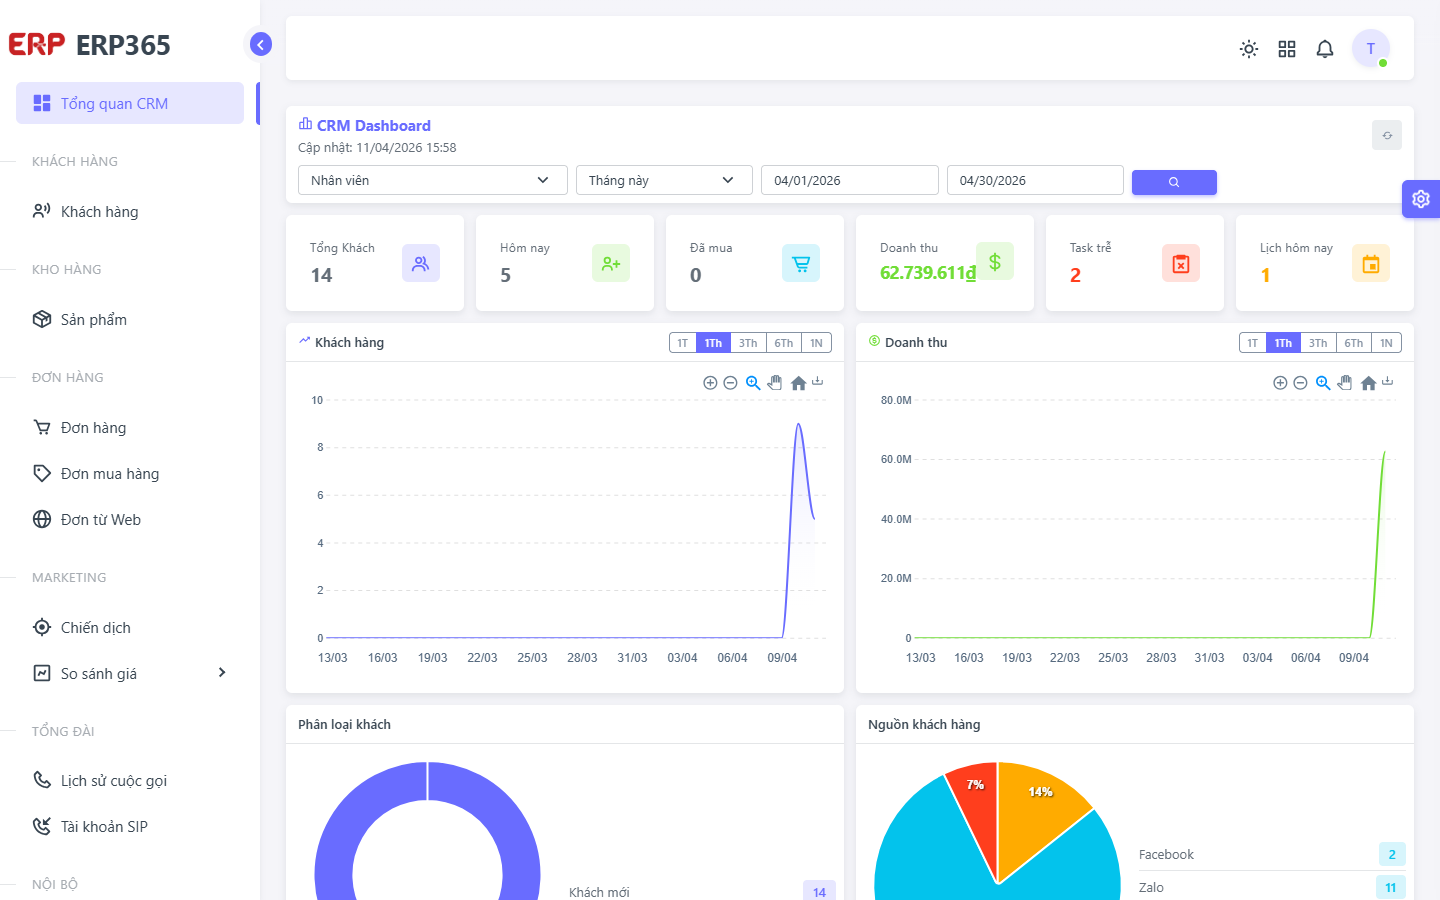Open Lịch sử cuộc gọi in sidebar
Screen dimensions: 1440x900
[130, 780]
